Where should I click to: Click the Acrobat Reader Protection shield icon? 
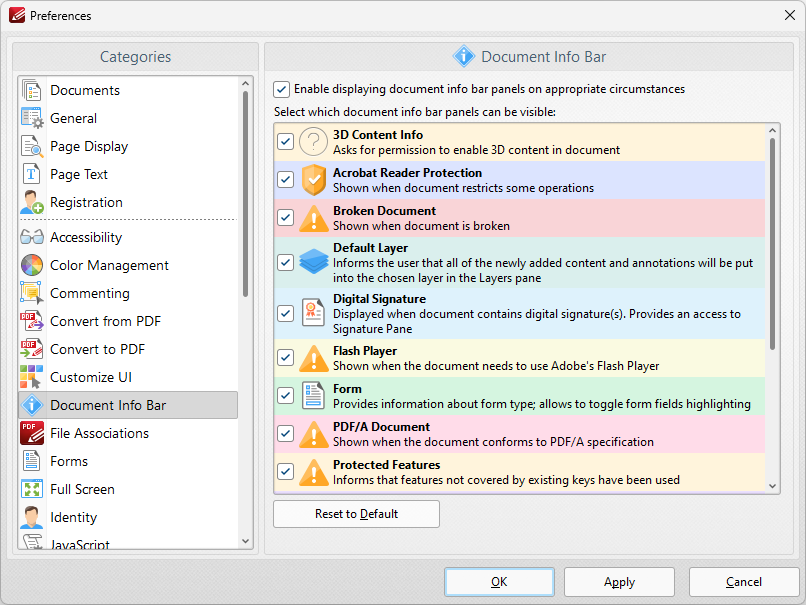click(314, 180)
